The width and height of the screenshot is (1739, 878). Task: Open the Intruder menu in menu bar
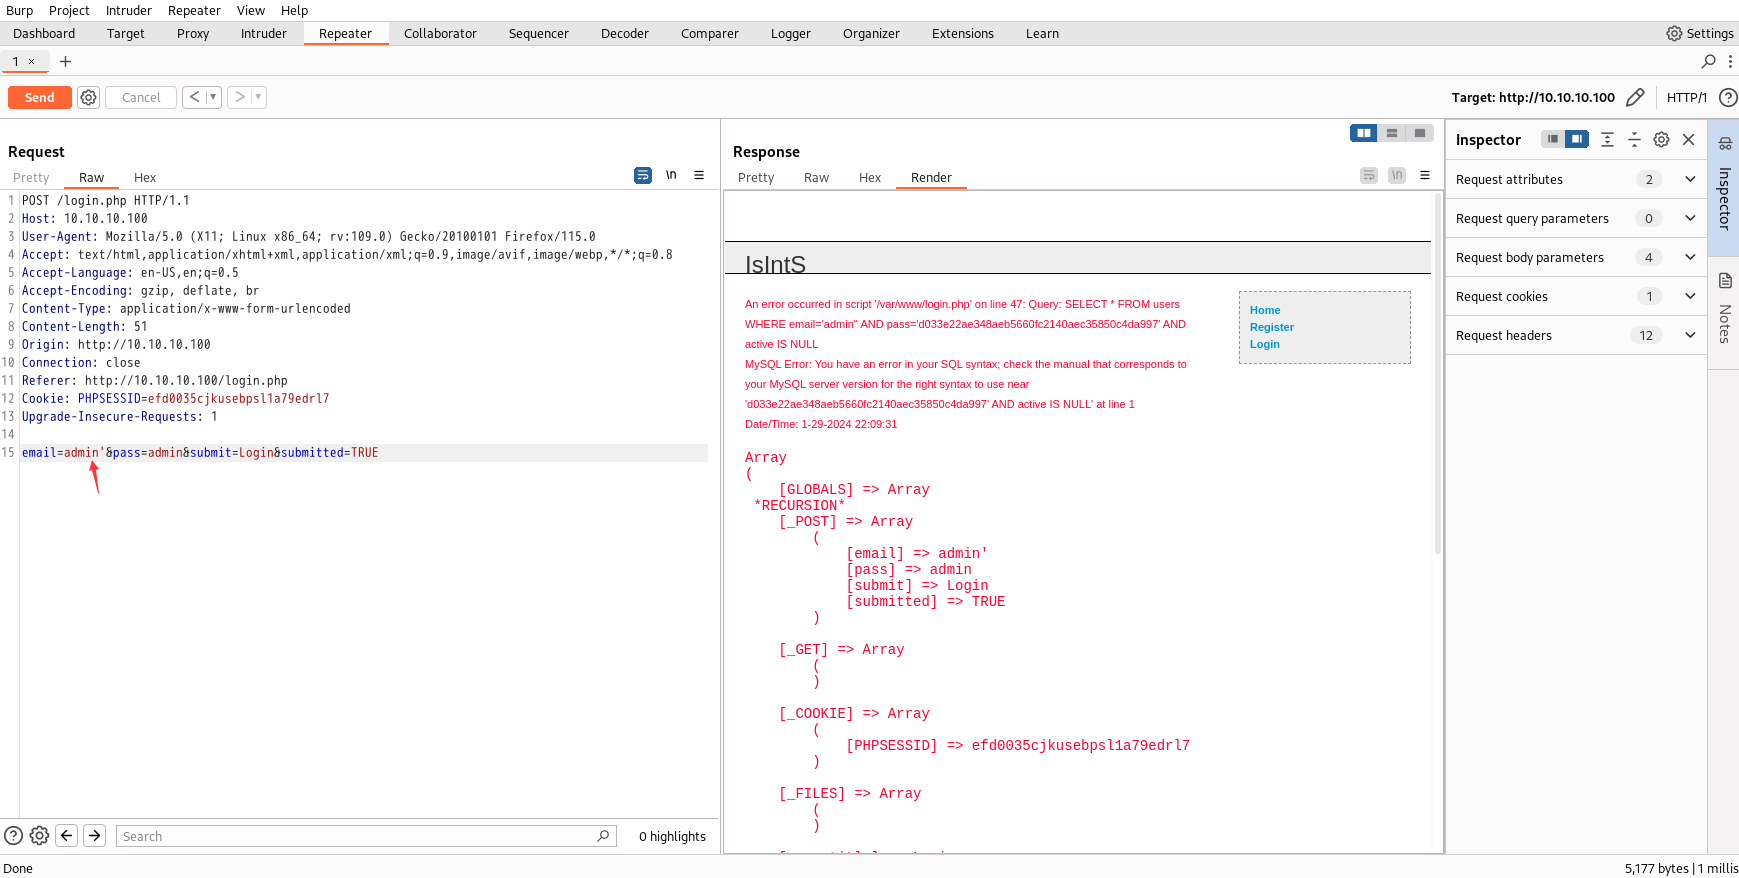click(x=129, y=10)
